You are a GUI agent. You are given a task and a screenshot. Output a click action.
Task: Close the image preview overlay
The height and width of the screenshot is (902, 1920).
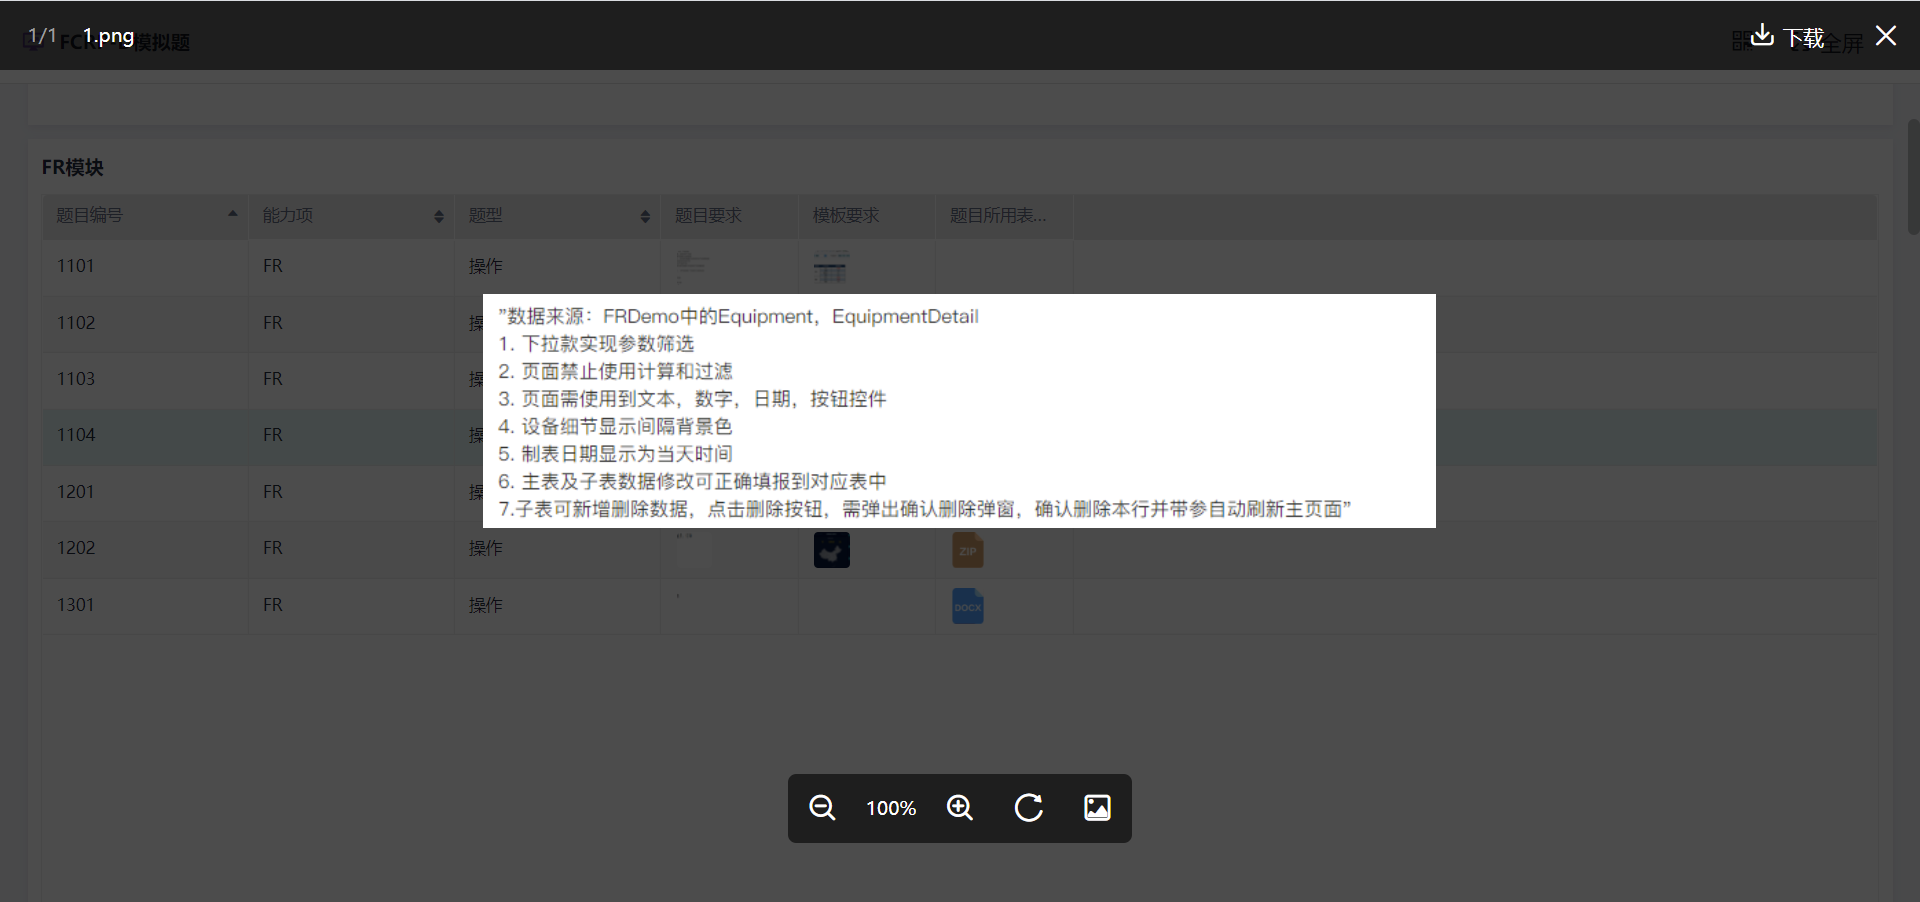(1886, 36)
